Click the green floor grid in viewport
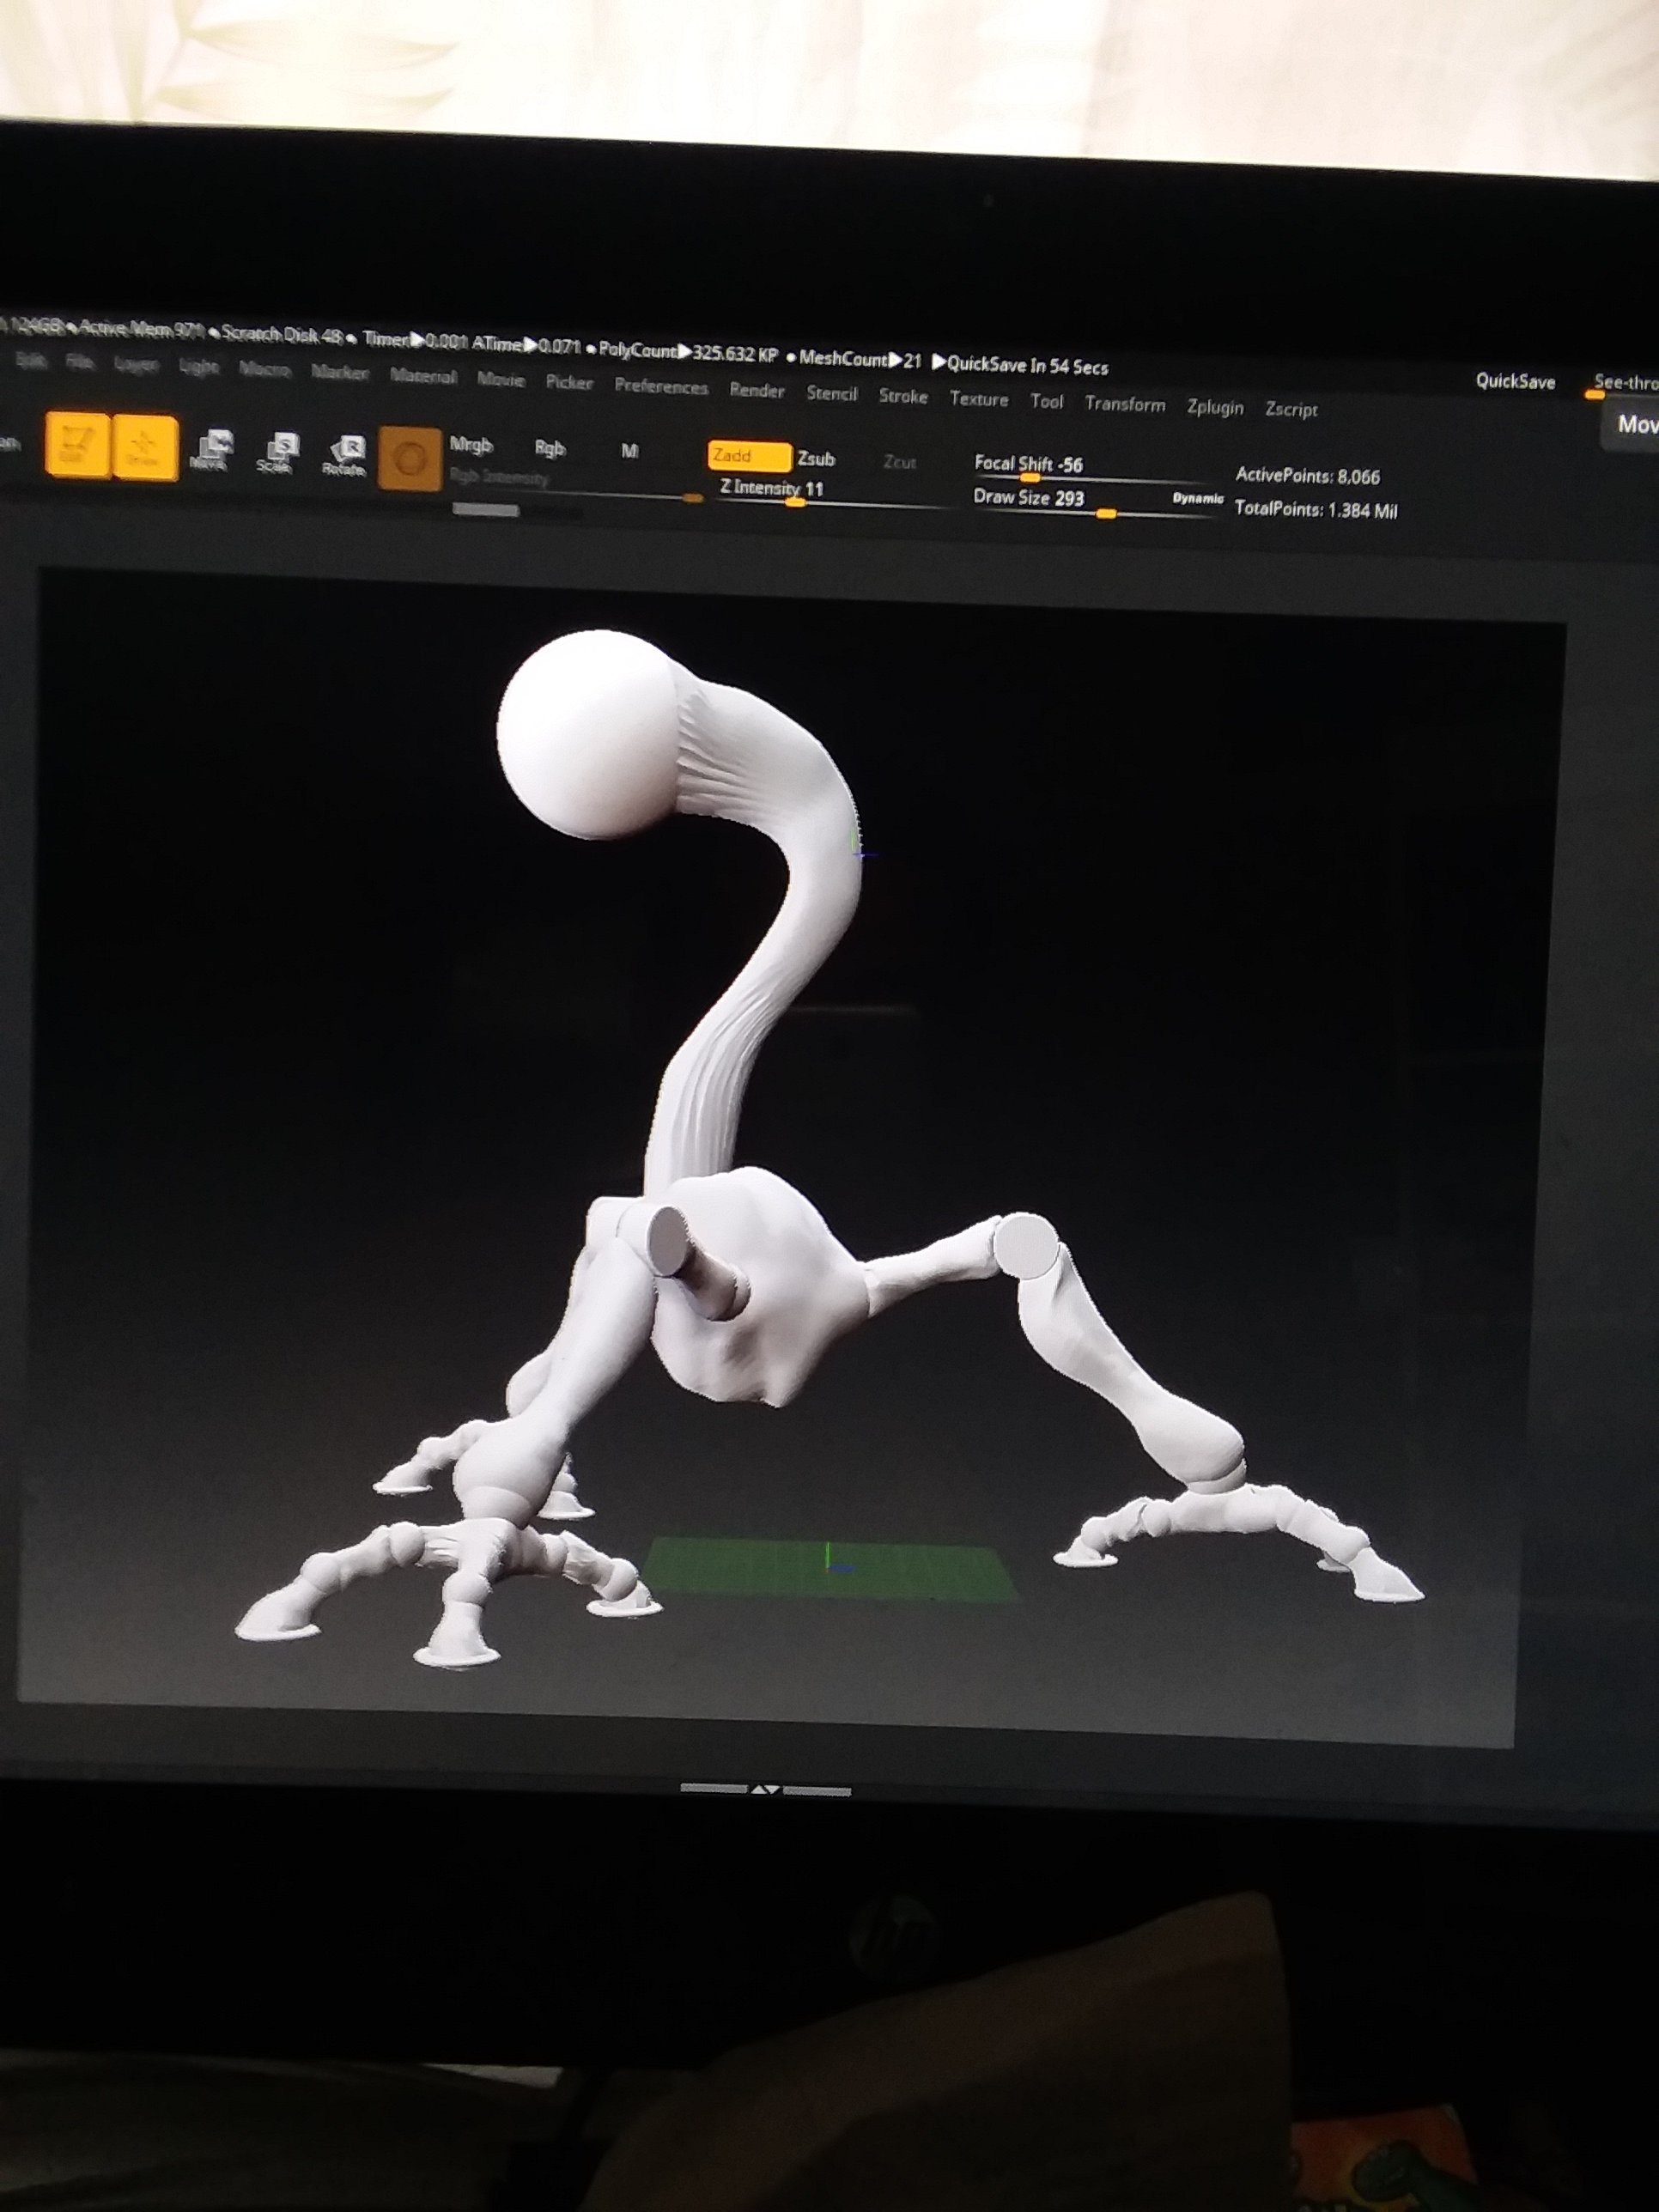This screenshot has width=1659, height=2212. pos(830,1570)
